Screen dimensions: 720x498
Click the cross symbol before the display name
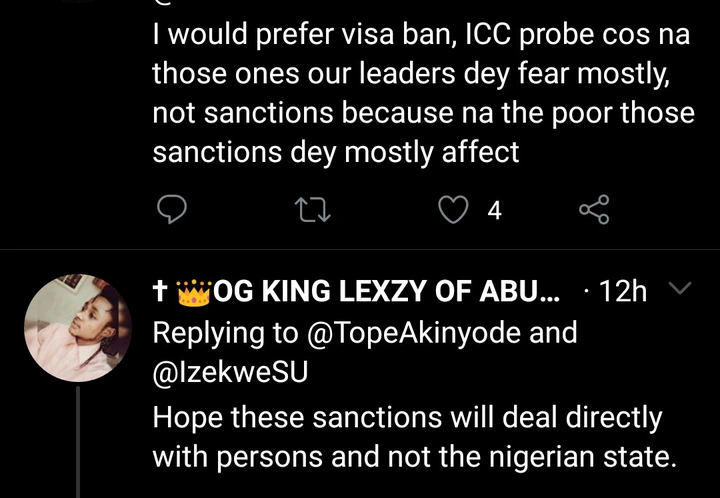(x=160, y=291)
